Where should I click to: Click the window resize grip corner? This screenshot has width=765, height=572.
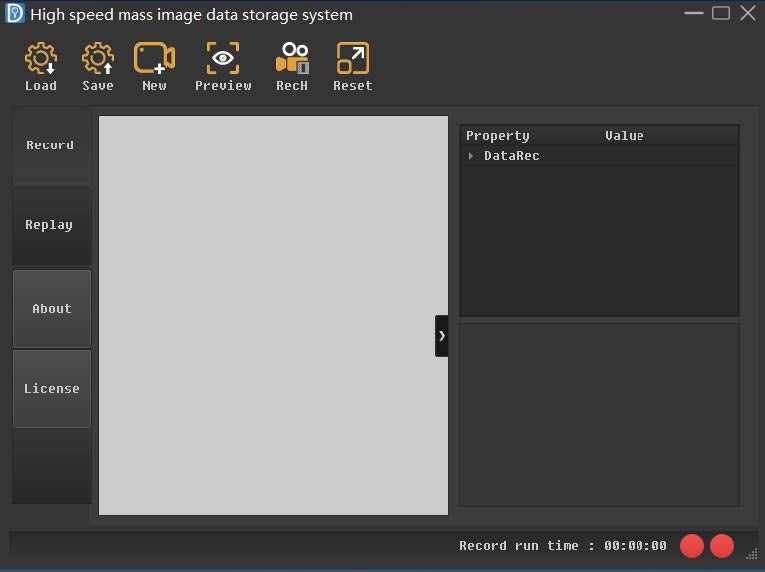coord(752,553)
